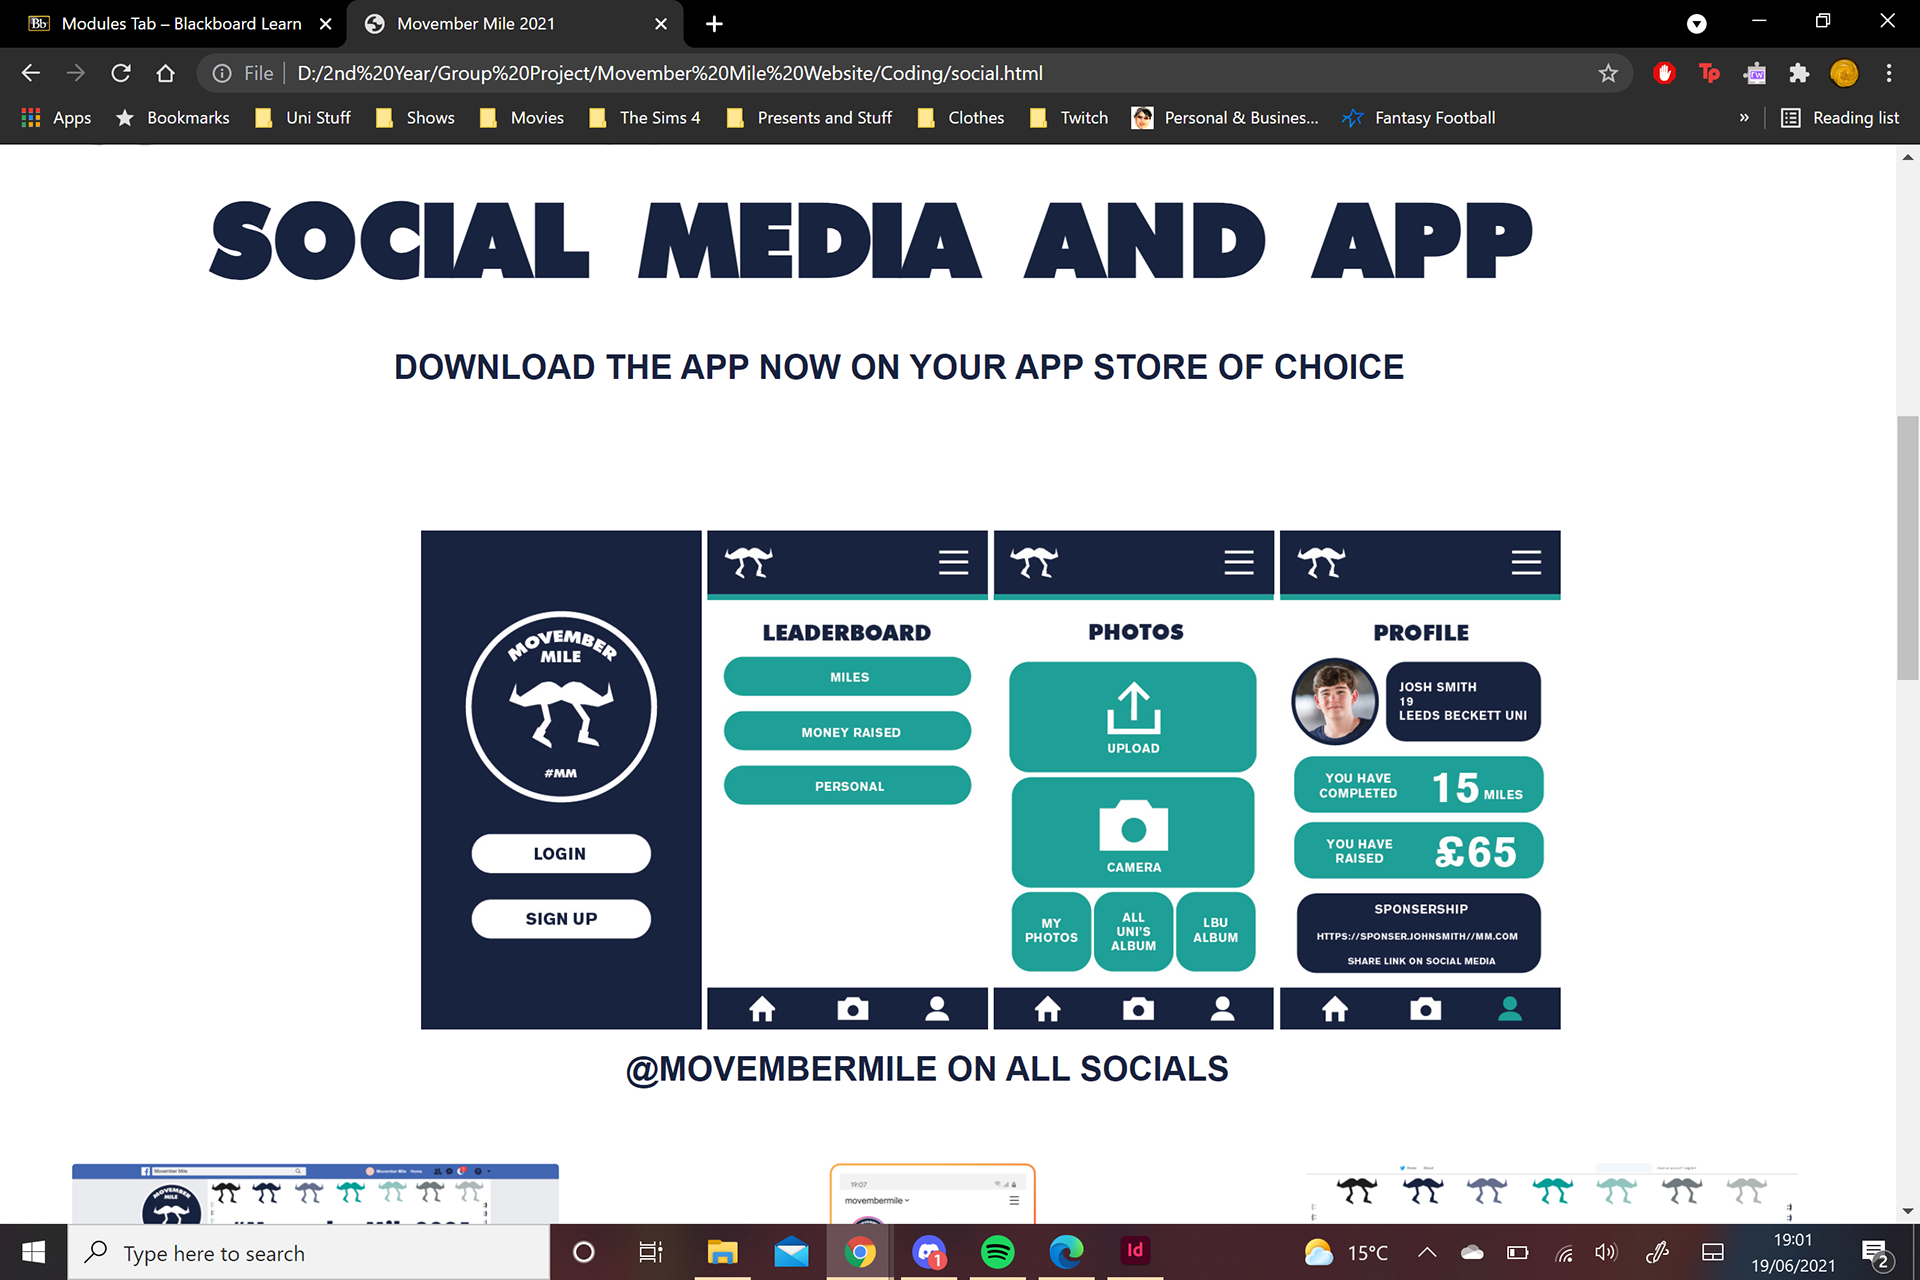Open the Shows bookmark folder
The image size is (1920, 1280).
(x=416, y=118)
